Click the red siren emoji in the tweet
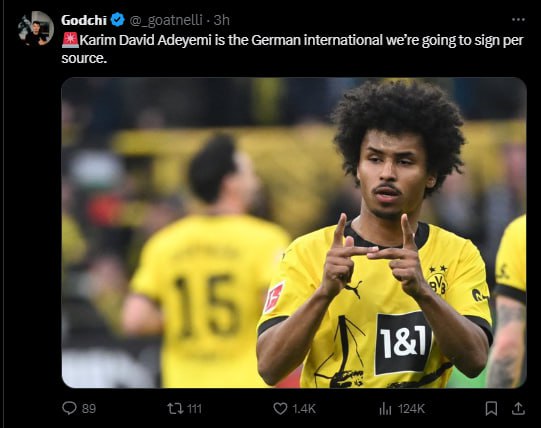 pyautogui.click(x=70, y=40)
